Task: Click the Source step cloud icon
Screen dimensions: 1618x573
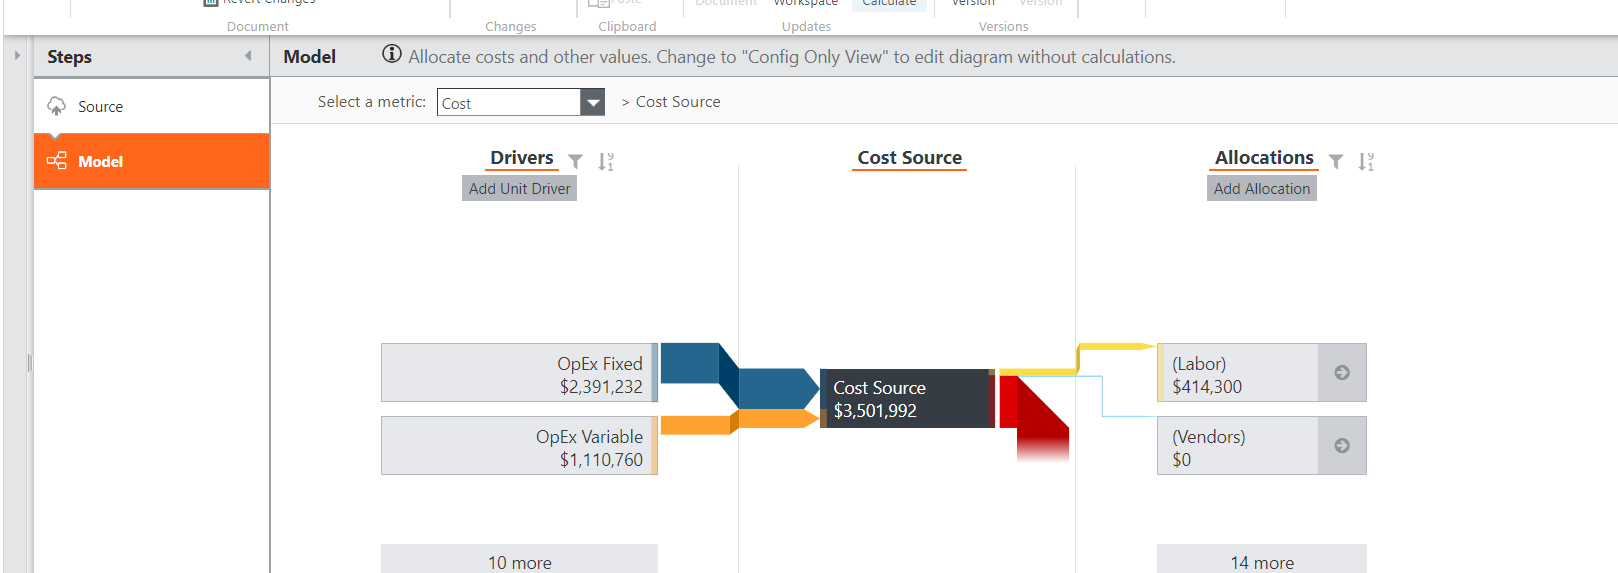Action: [x=57, y=106]
